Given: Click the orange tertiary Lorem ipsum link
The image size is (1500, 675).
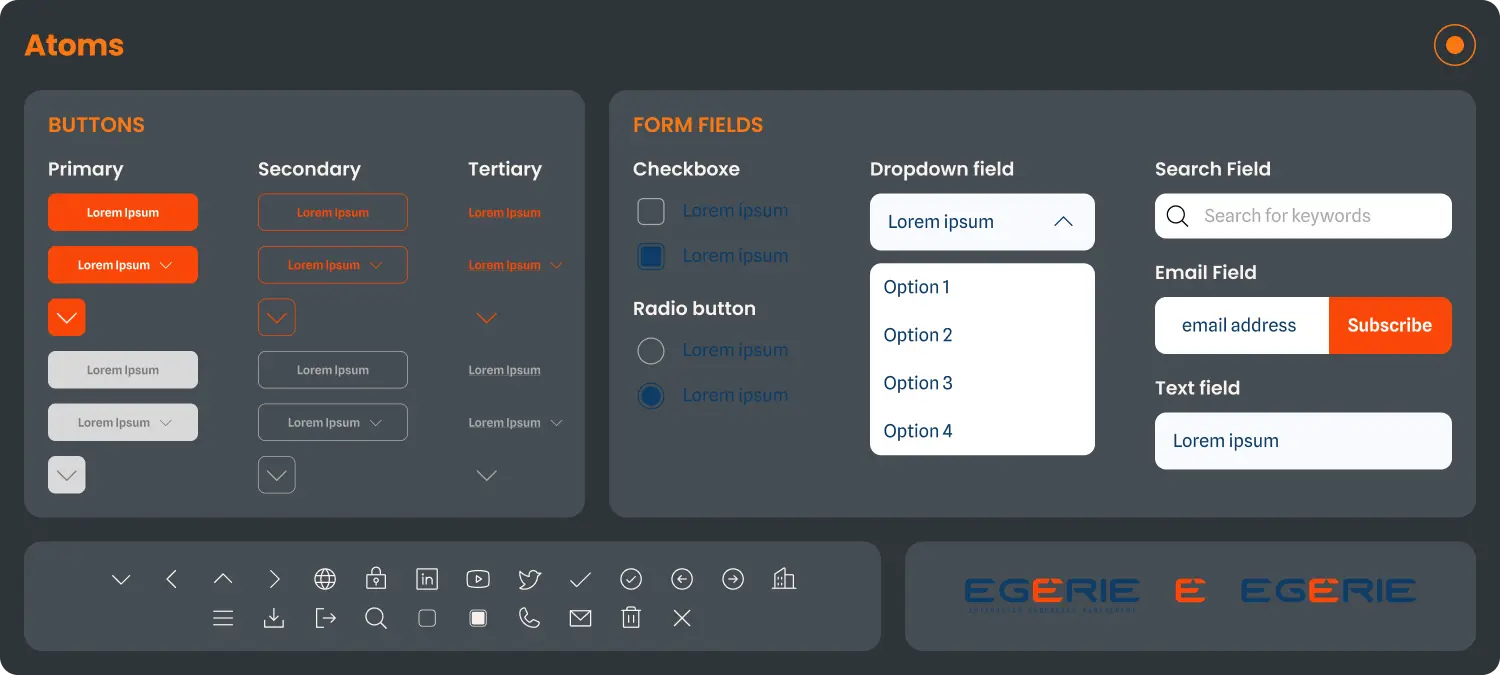Looking at the screenshot, I should 504,213.
